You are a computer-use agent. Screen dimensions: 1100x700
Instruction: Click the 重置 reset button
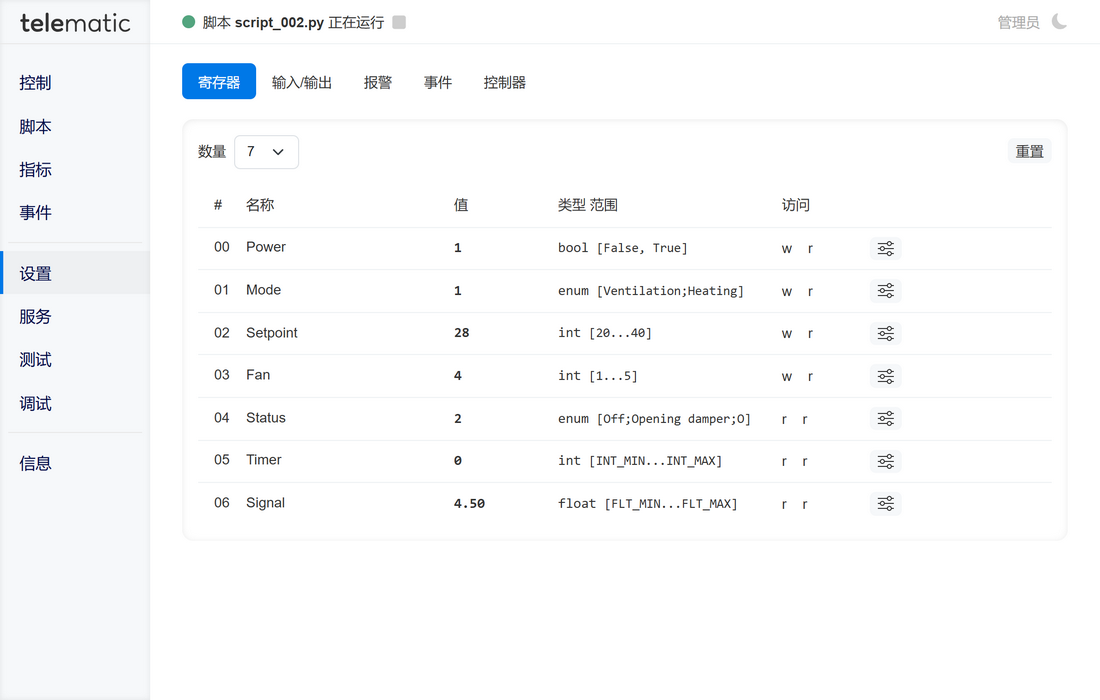click(1029, 152)
